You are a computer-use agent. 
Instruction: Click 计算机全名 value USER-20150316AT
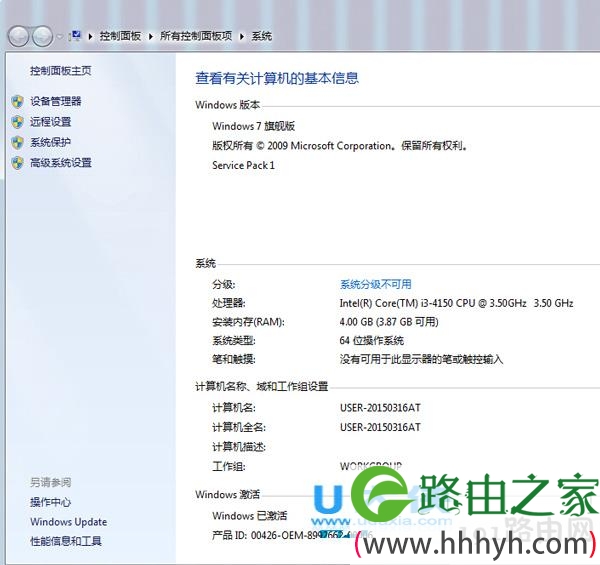pyautogui.click(x=380, y=427)
